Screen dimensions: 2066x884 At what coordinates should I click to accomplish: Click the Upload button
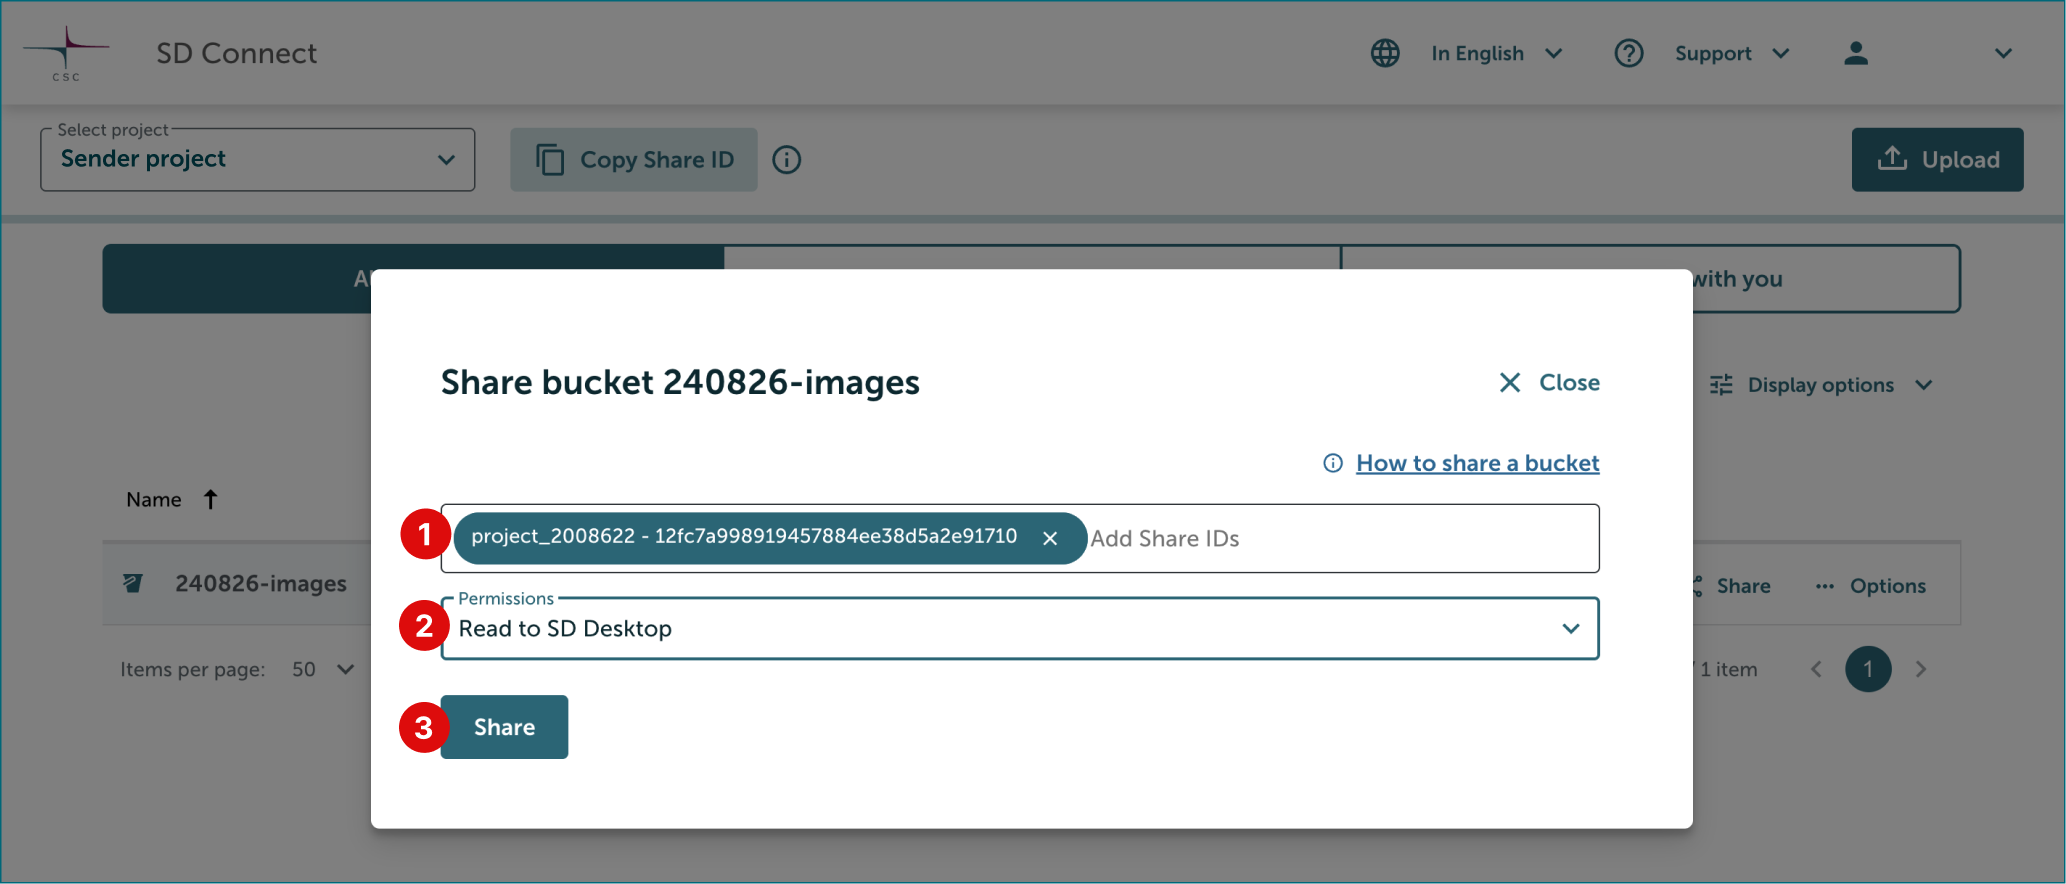pyautogui.click(x=1937, y=160)
